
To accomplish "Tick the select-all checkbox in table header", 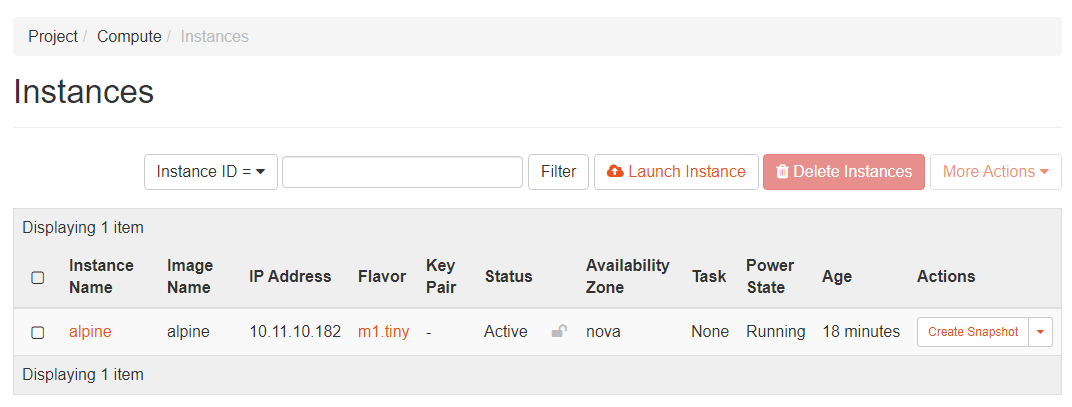I will pos(38,277).
